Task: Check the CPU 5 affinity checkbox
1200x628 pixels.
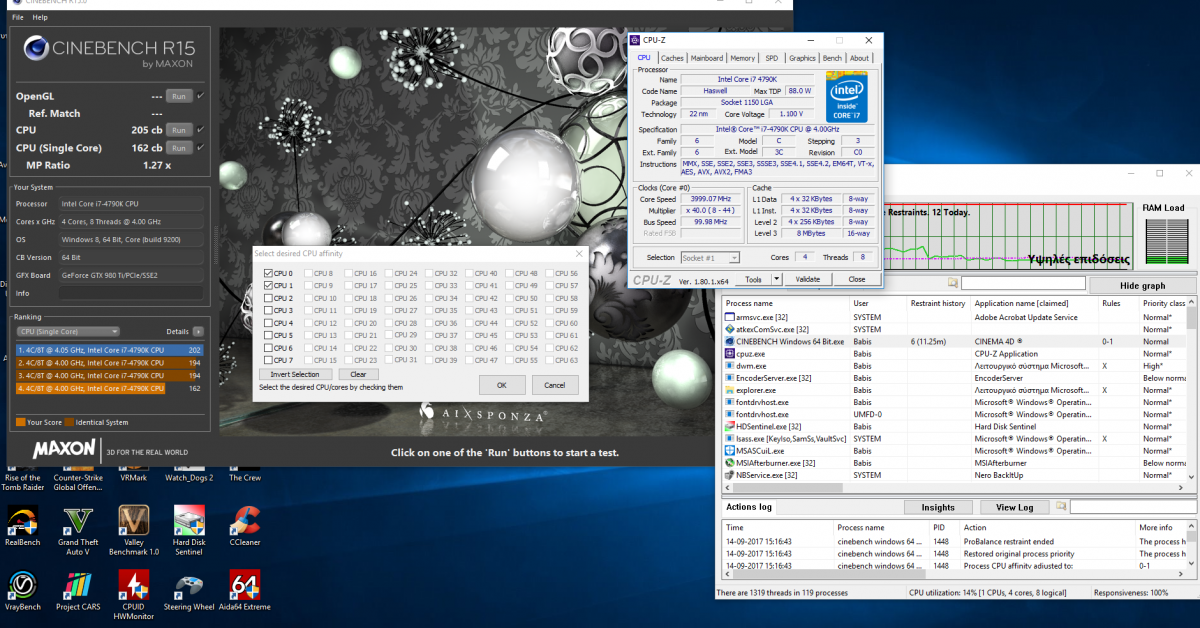Action: [268, 335]
